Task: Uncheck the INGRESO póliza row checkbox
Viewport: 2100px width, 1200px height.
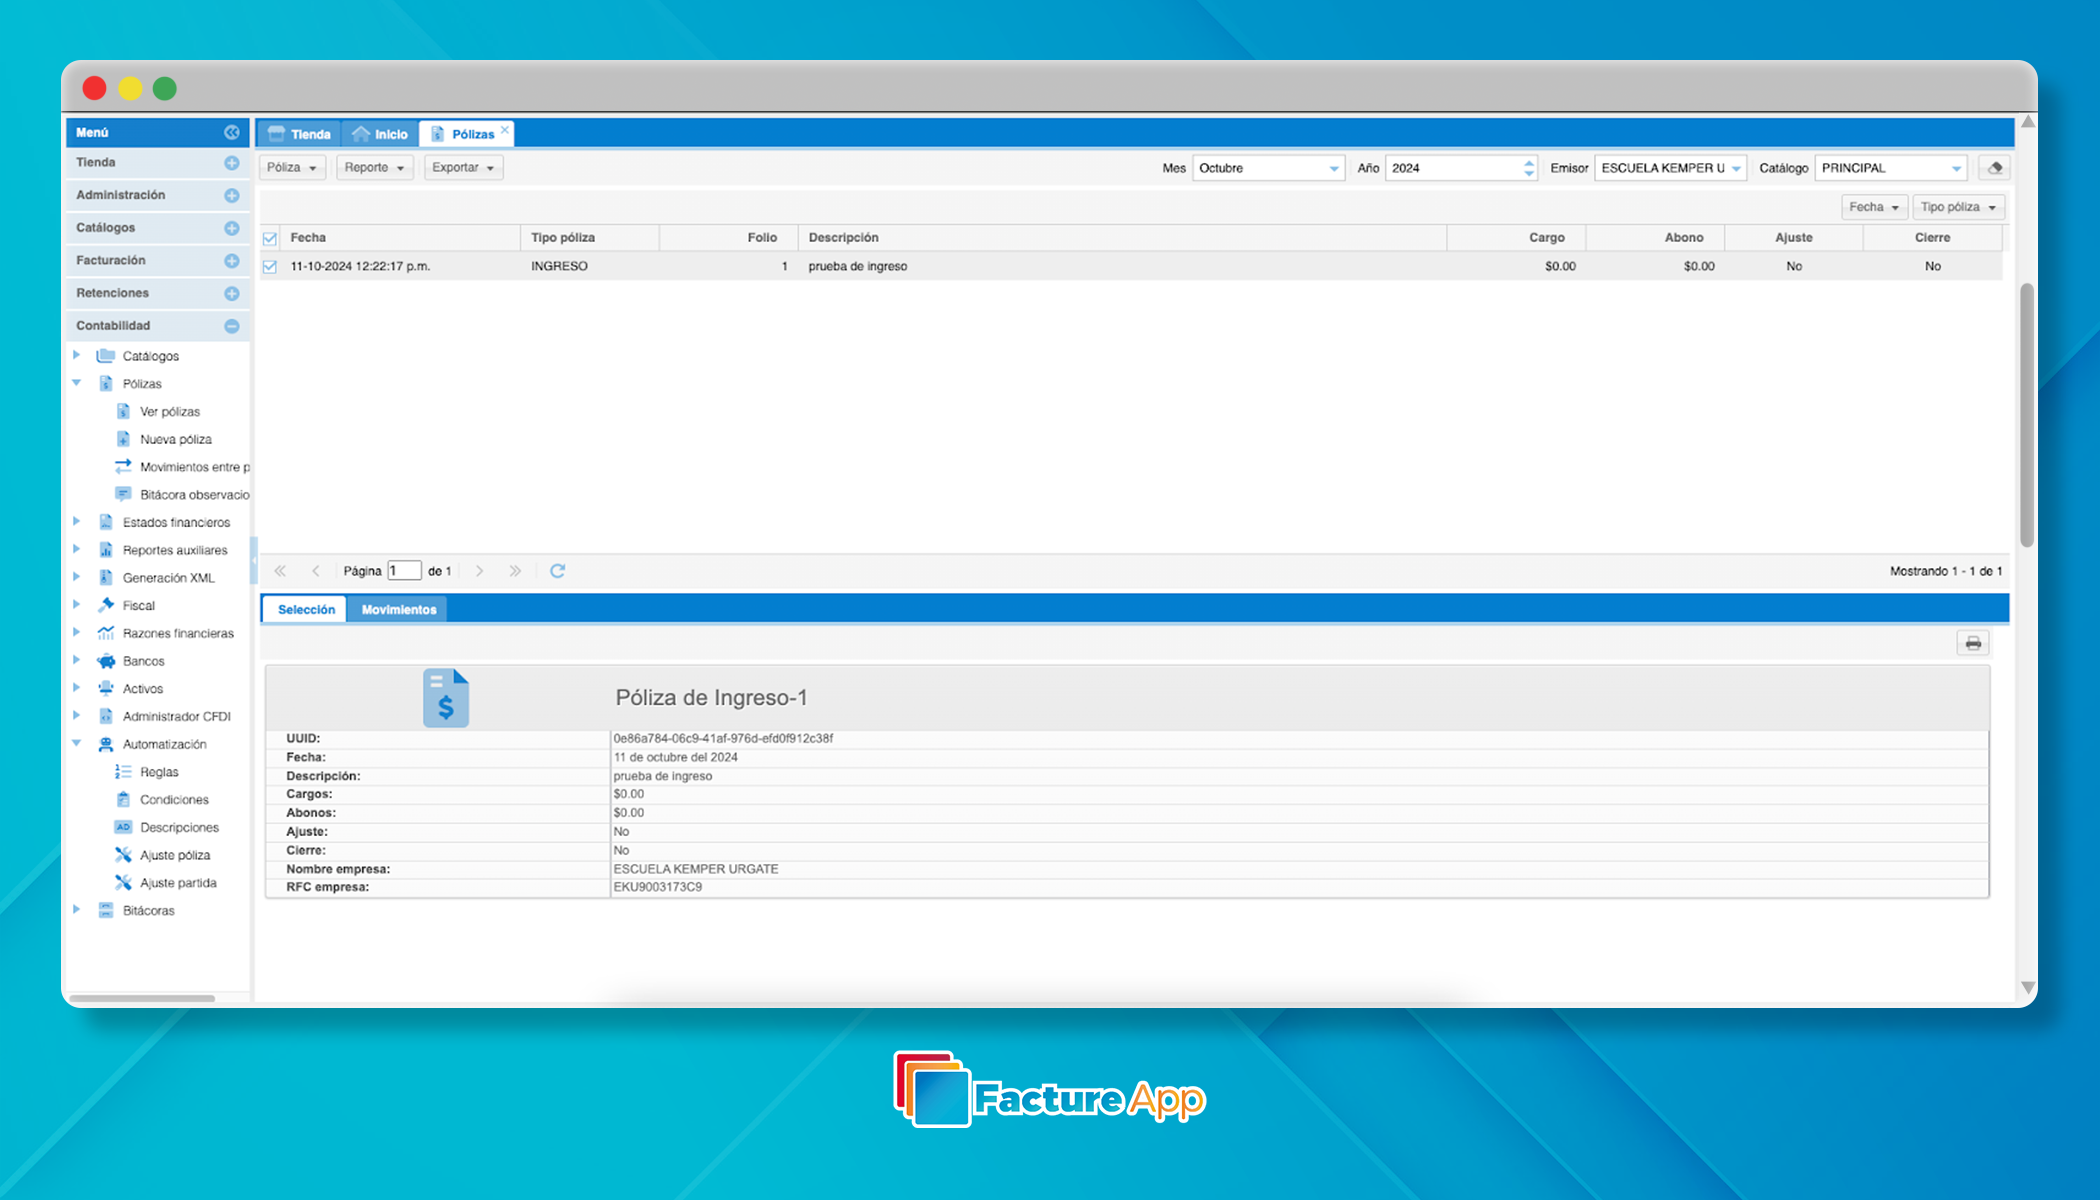Action: click(x=270, y=267)
